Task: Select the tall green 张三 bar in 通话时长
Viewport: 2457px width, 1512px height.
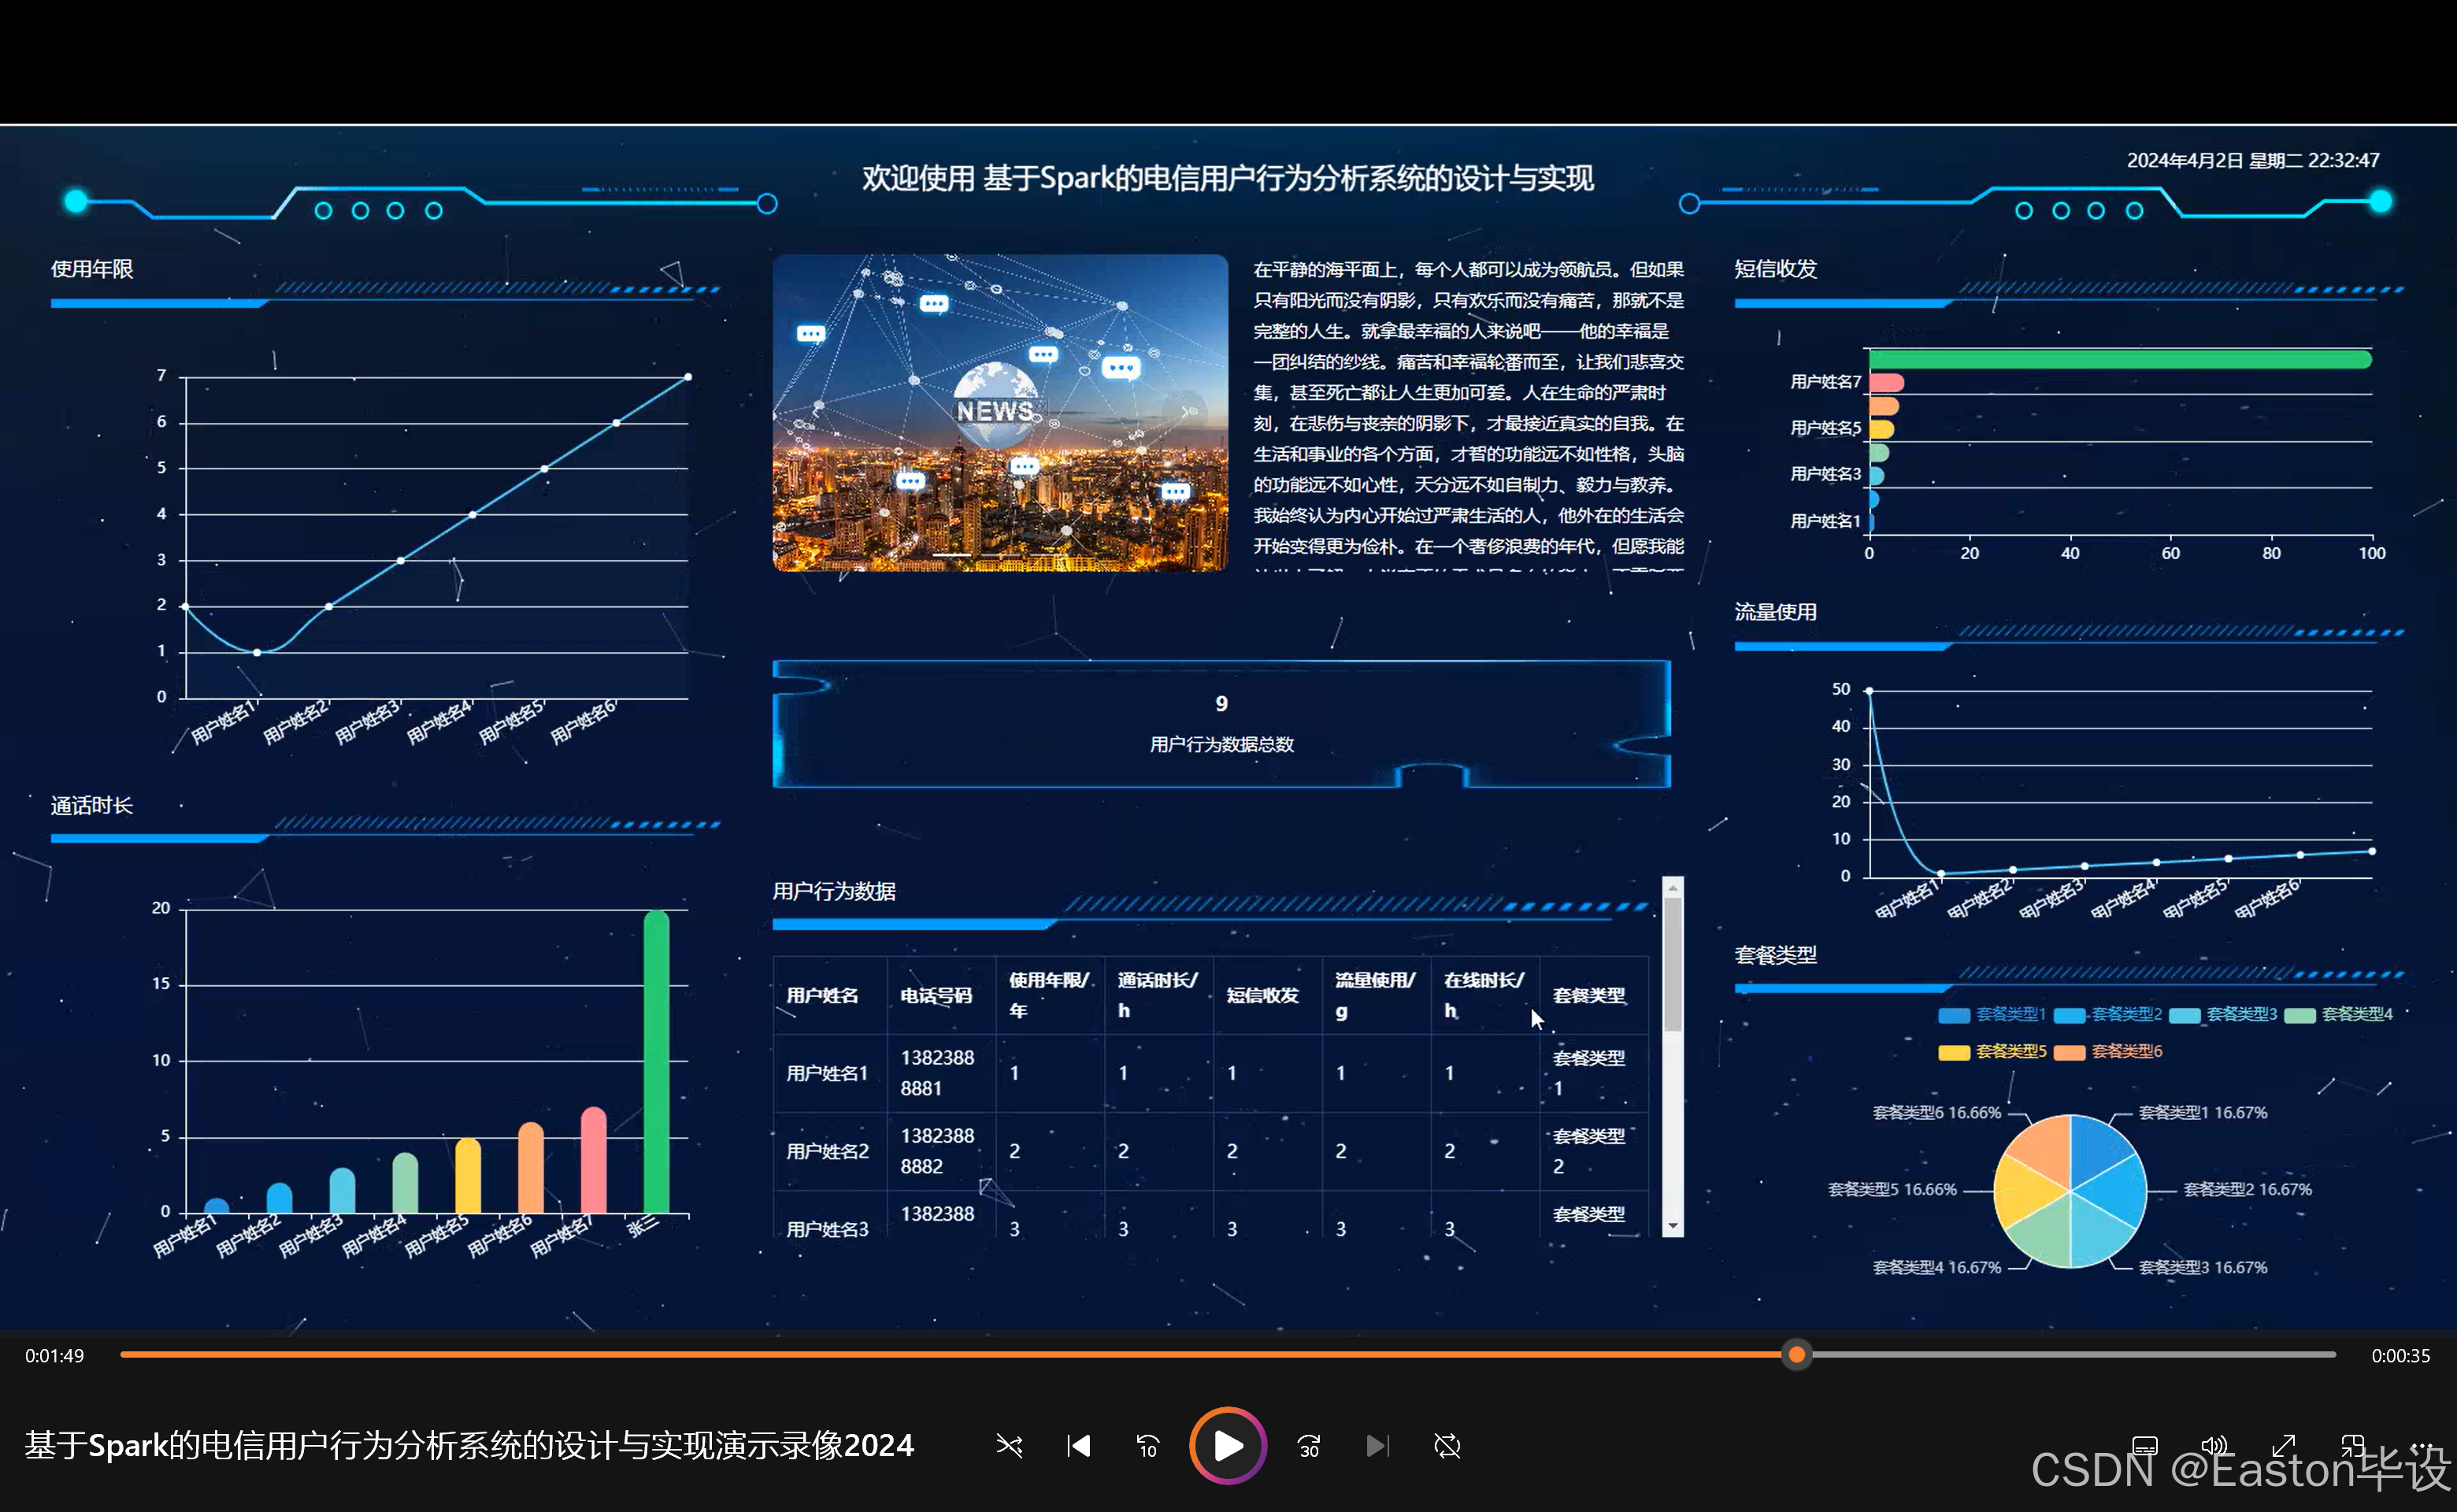Action: 656,1062
